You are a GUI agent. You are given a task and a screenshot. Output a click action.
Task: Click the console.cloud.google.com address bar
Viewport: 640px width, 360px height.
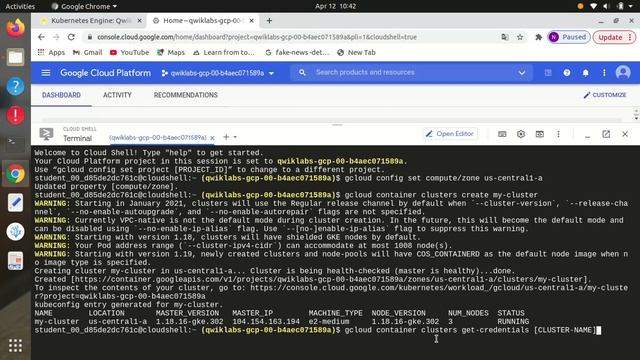pos(257,37)
